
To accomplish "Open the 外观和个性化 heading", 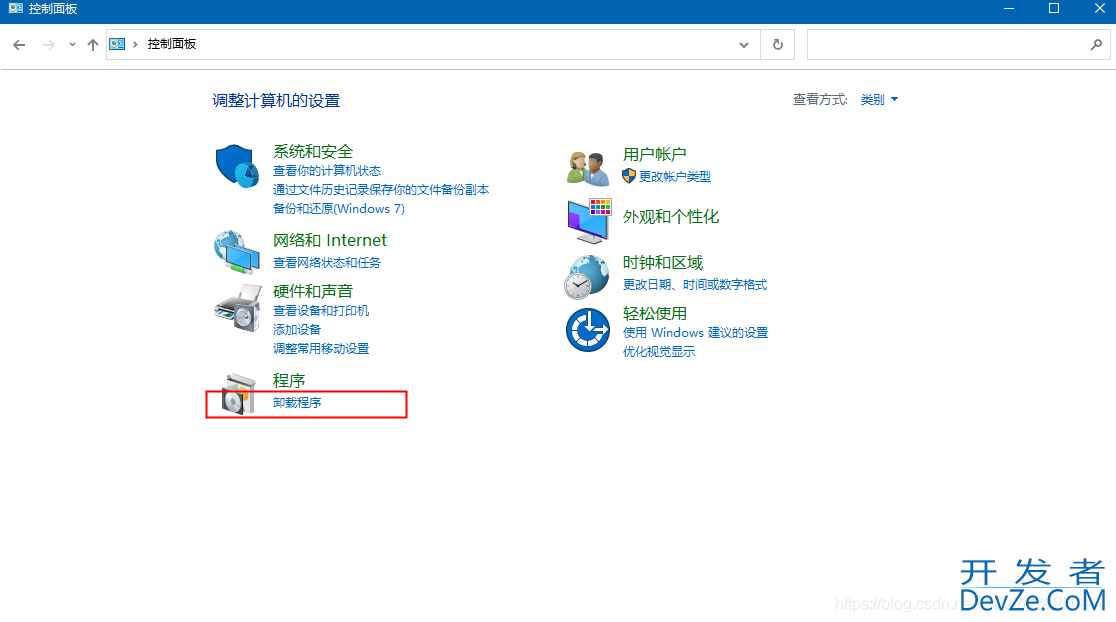I will click(671, 217).
